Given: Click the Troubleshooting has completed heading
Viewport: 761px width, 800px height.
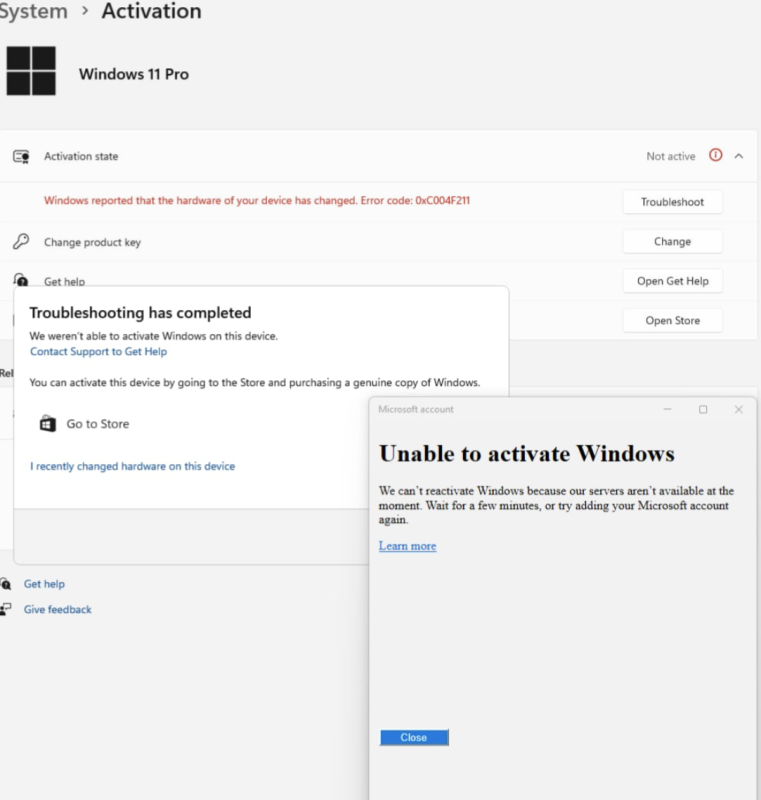Looking at the screenshot, I should point(140,313).
